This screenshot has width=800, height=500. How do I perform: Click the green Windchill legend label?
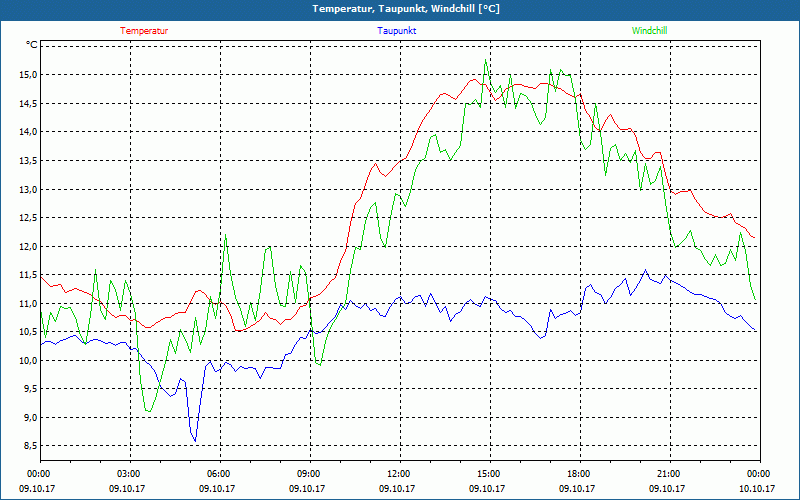[649, 31]
